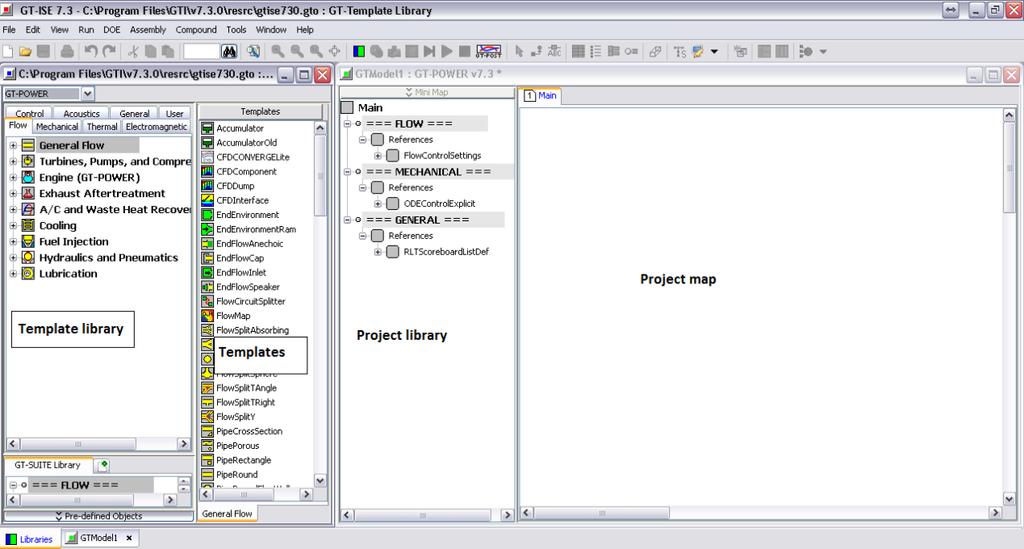Click the Accumulator template icon
The width and height of the screenshot is (1024, 549).
click(x=207, y=128)
